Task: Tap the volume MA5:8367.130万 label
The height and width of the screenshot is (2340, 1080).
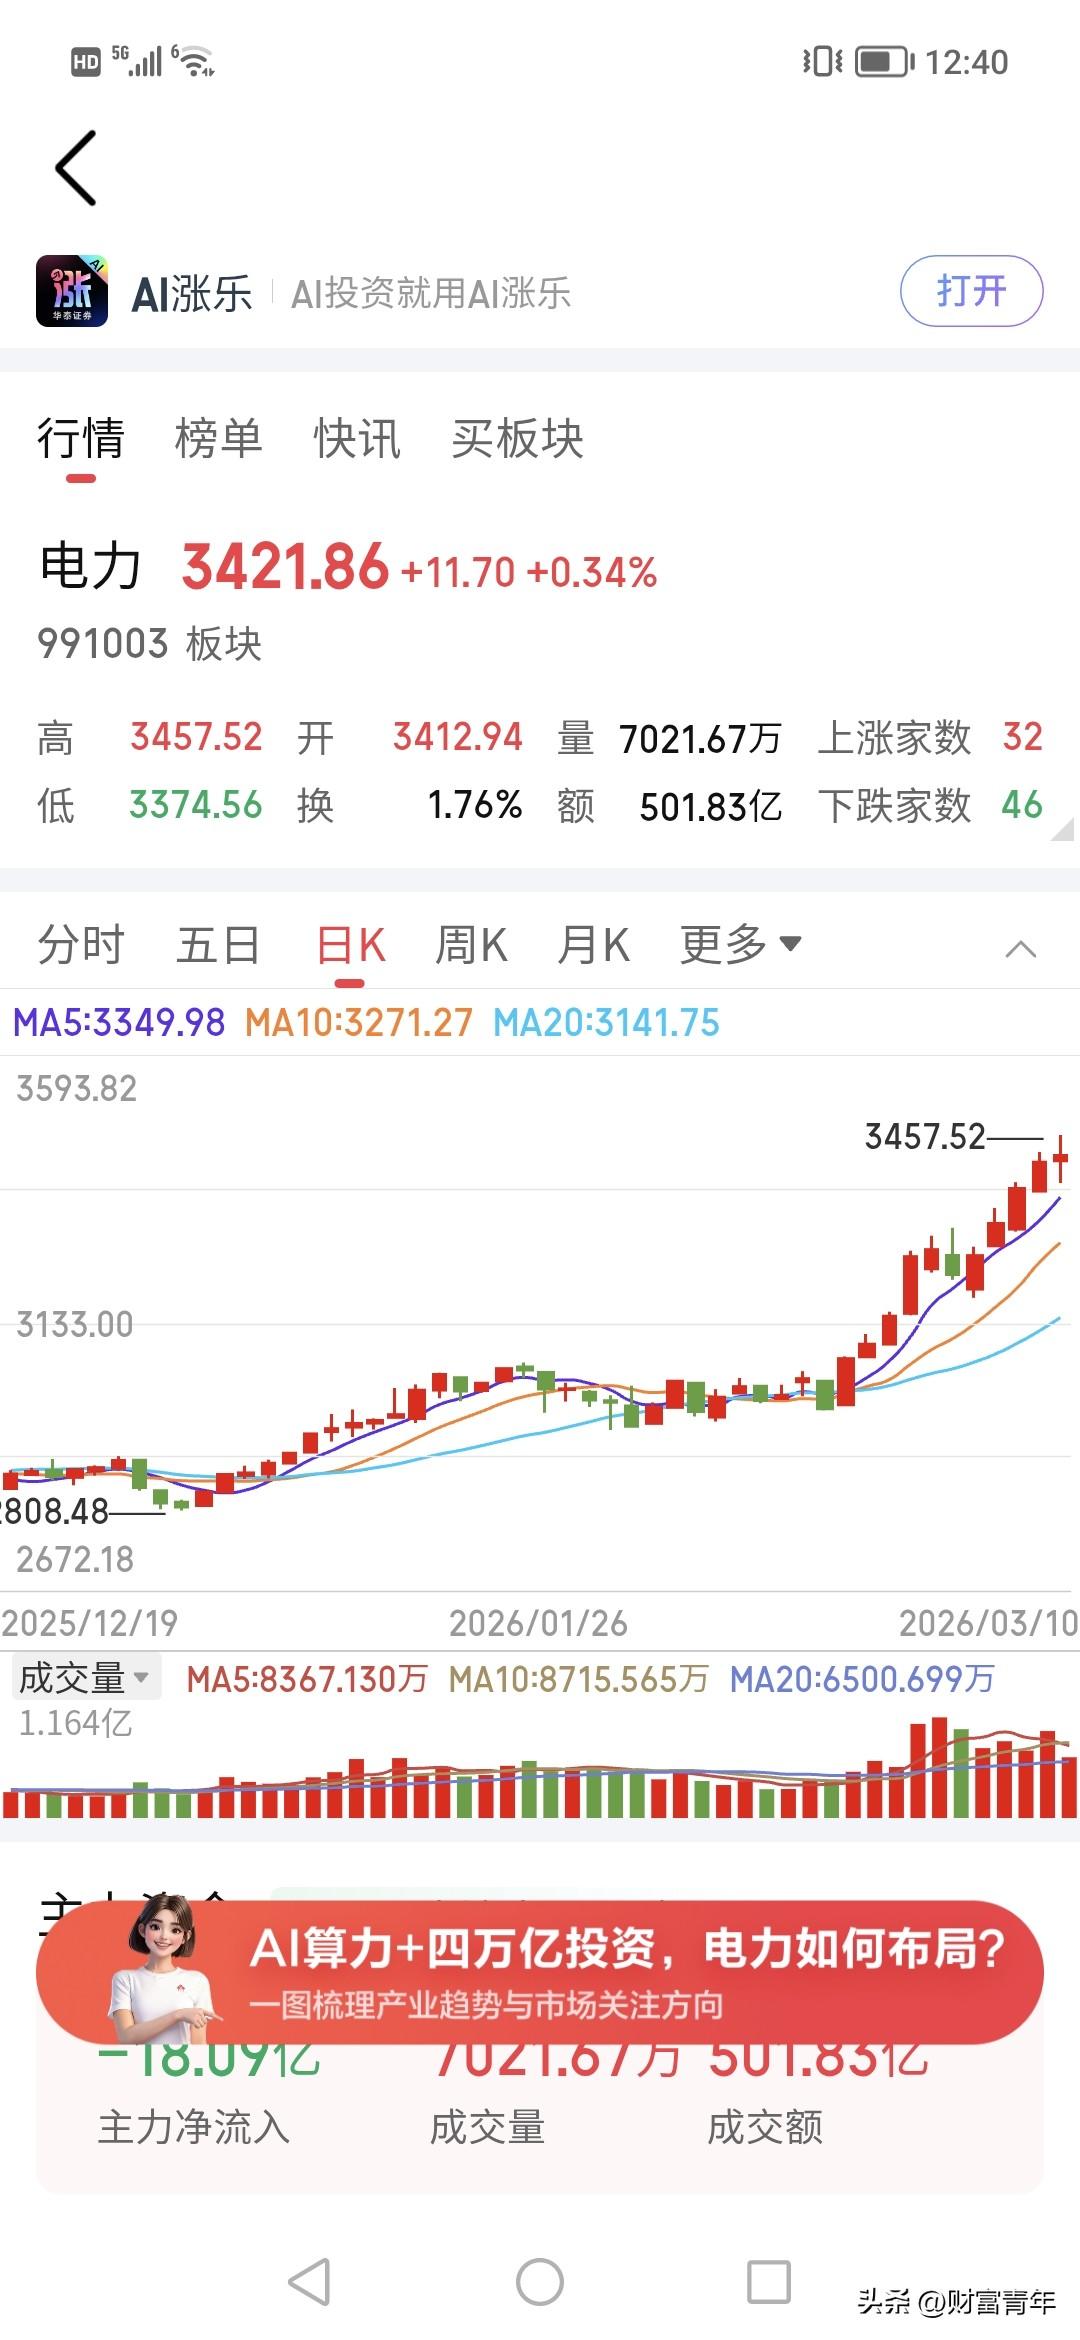Action: click(x=307, y=1679)
